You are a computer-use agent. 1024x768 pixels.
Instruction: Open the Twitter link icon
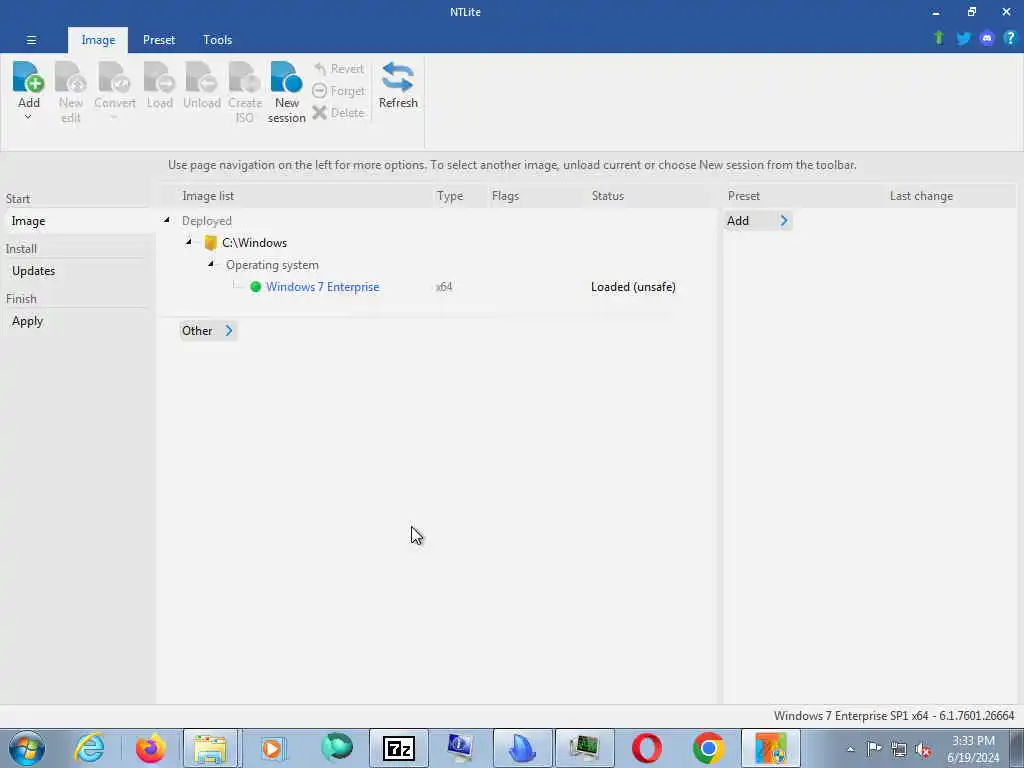(963, 39)
